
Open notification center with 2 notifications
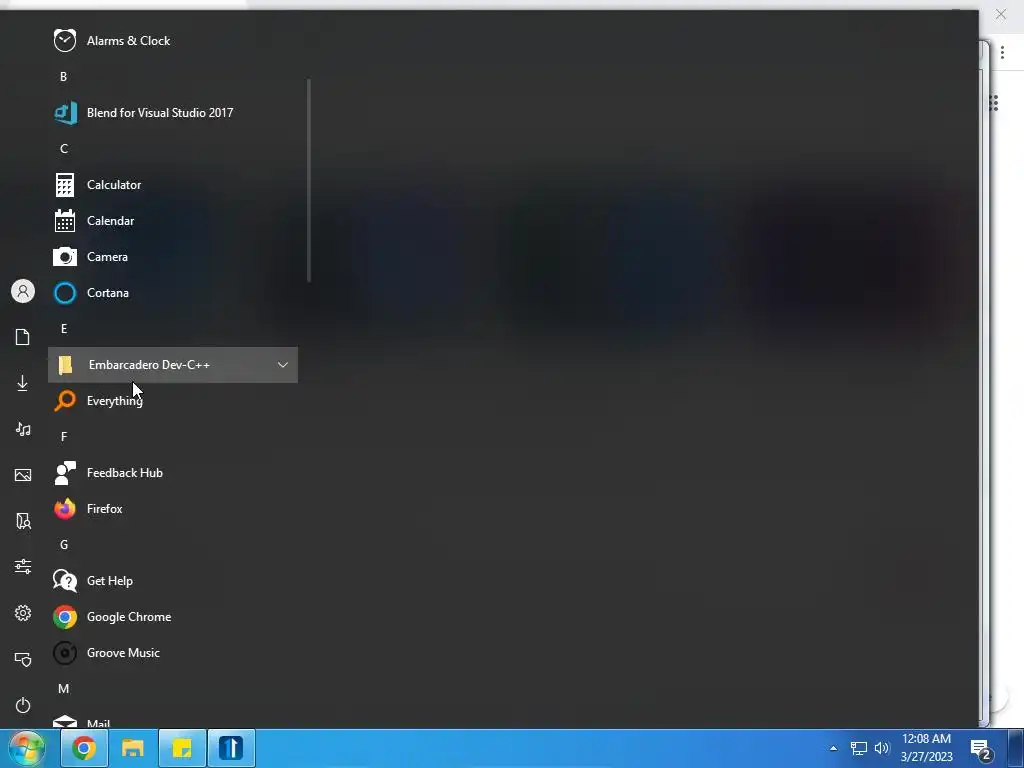click(x=980, y=750)
